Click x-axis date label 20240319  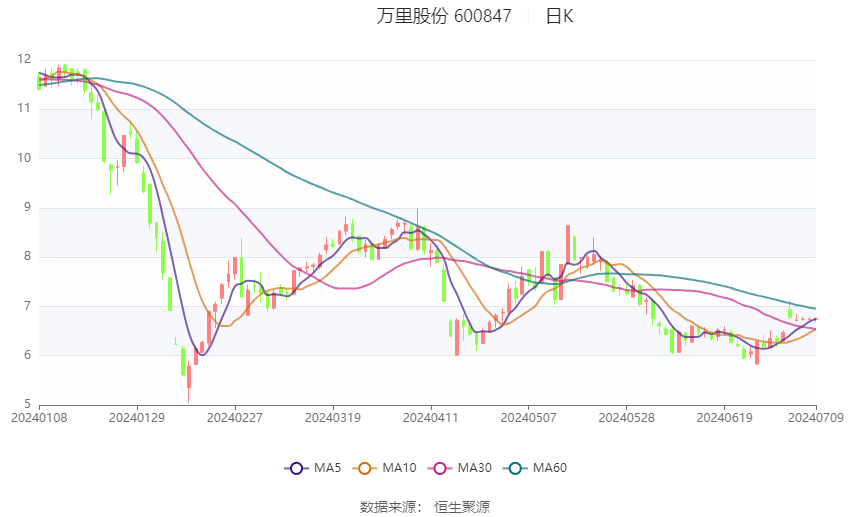coord(333,418)
